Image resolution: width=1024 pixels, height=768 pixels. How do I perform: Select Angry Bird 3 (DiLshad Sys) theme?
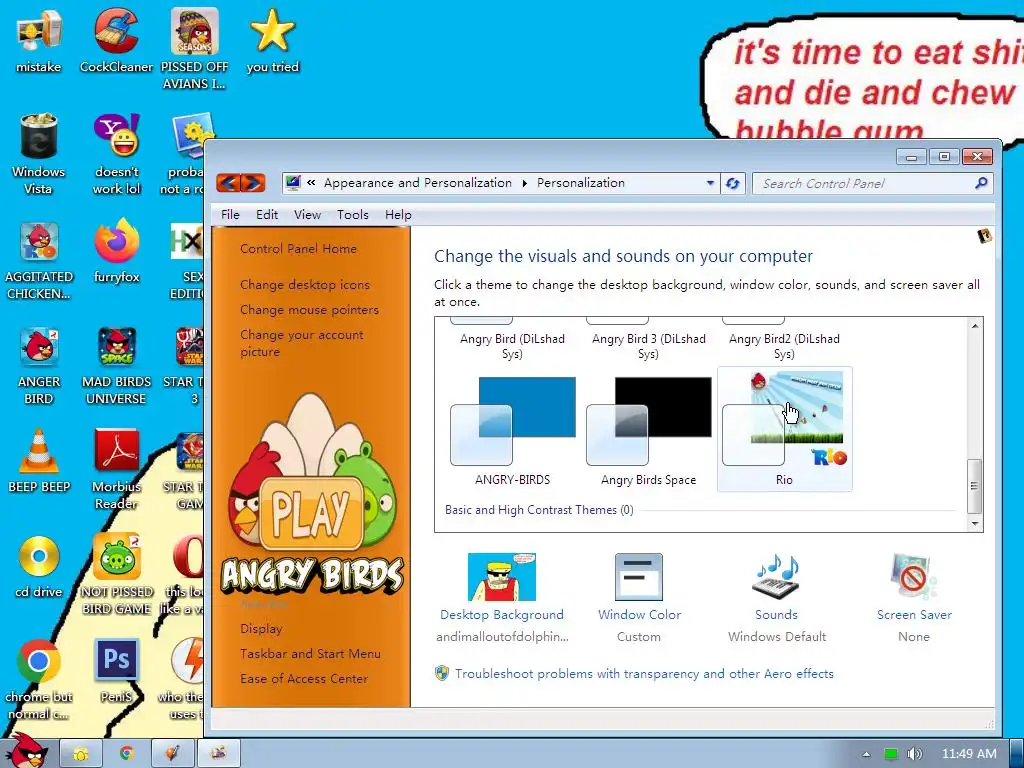[648, 341]
